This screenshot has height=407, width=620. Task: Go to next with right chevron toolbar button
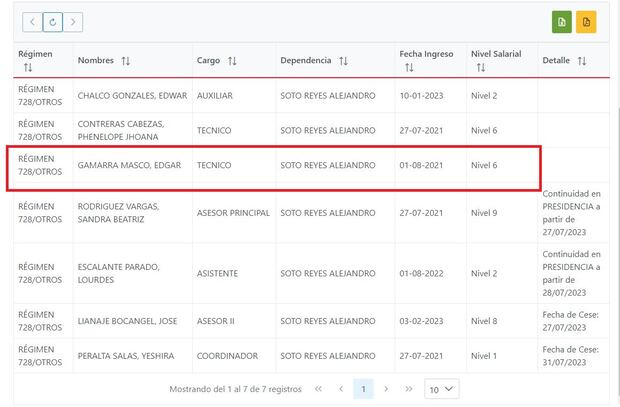click(x=73, y=21)
